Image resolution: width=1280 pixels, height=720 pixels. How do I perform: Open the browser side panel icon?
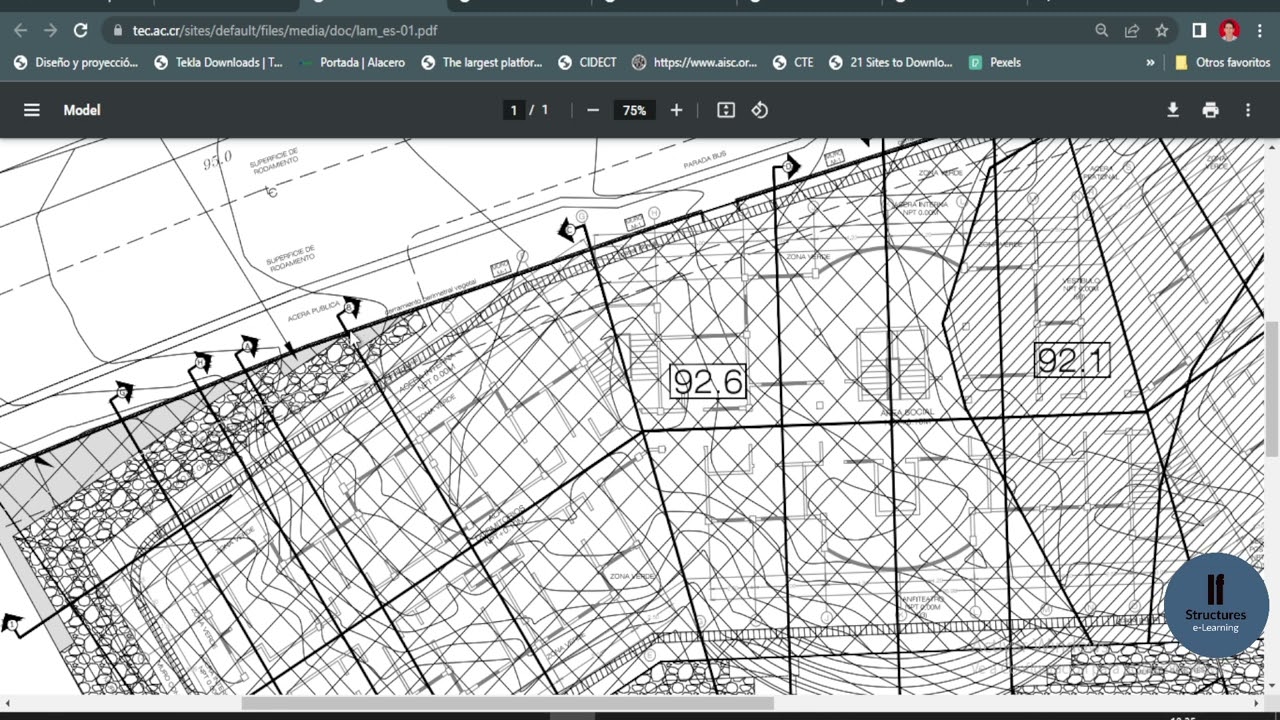click(1199, 30)
